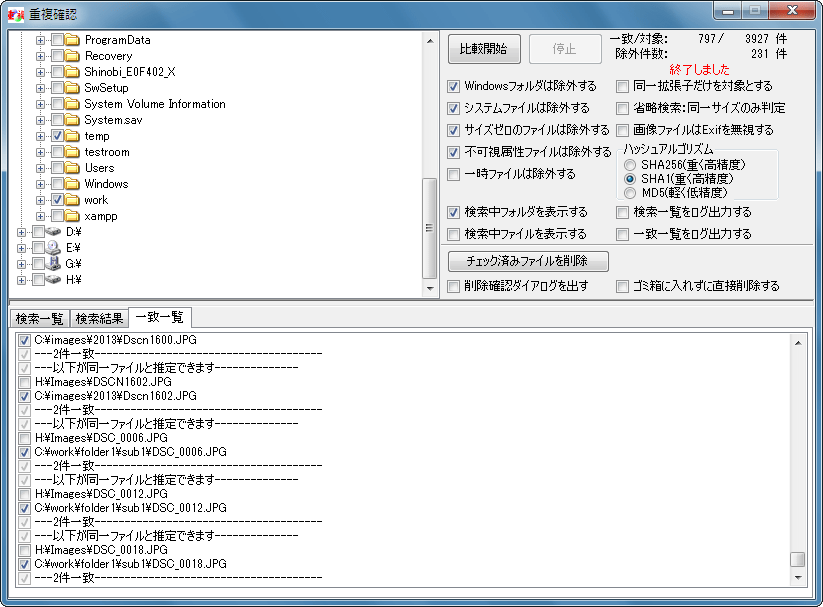Click the D: drive icon
The image size is (823, 607).
54,232
